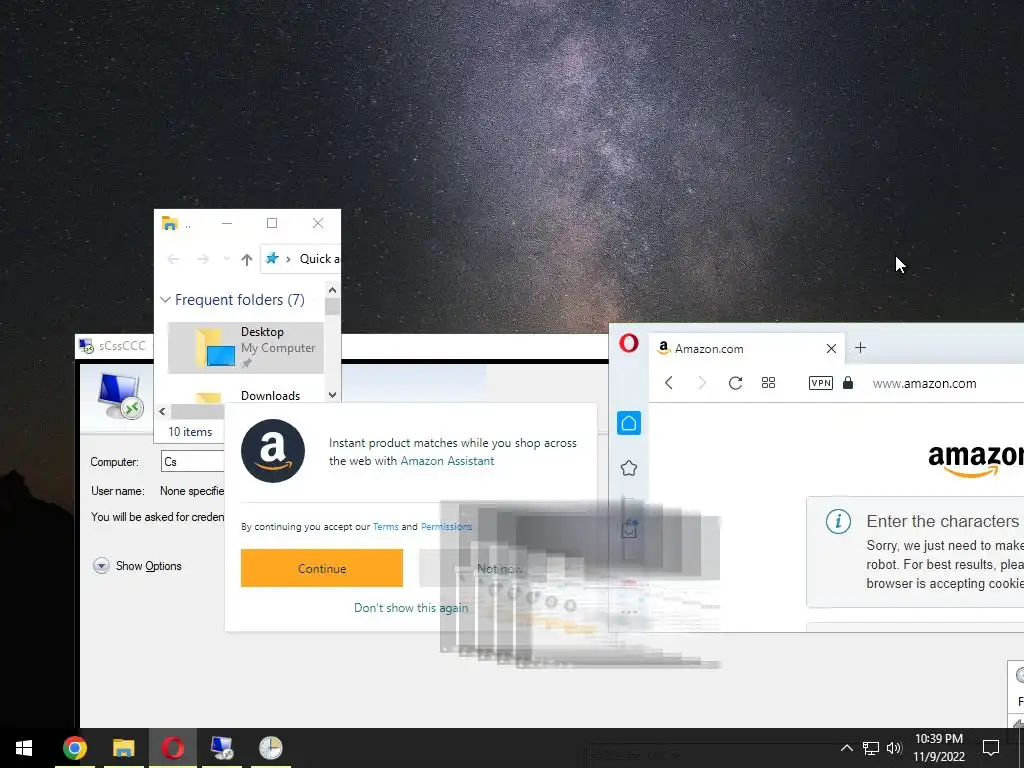Click the volume speaker tray icon
1024x768 pixels.
click(894, 748)
